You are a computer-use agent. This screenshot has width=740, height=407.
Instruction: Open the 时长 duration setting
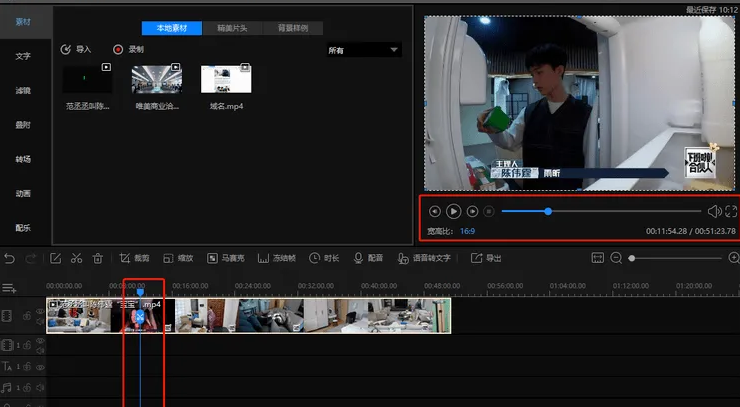324,258
